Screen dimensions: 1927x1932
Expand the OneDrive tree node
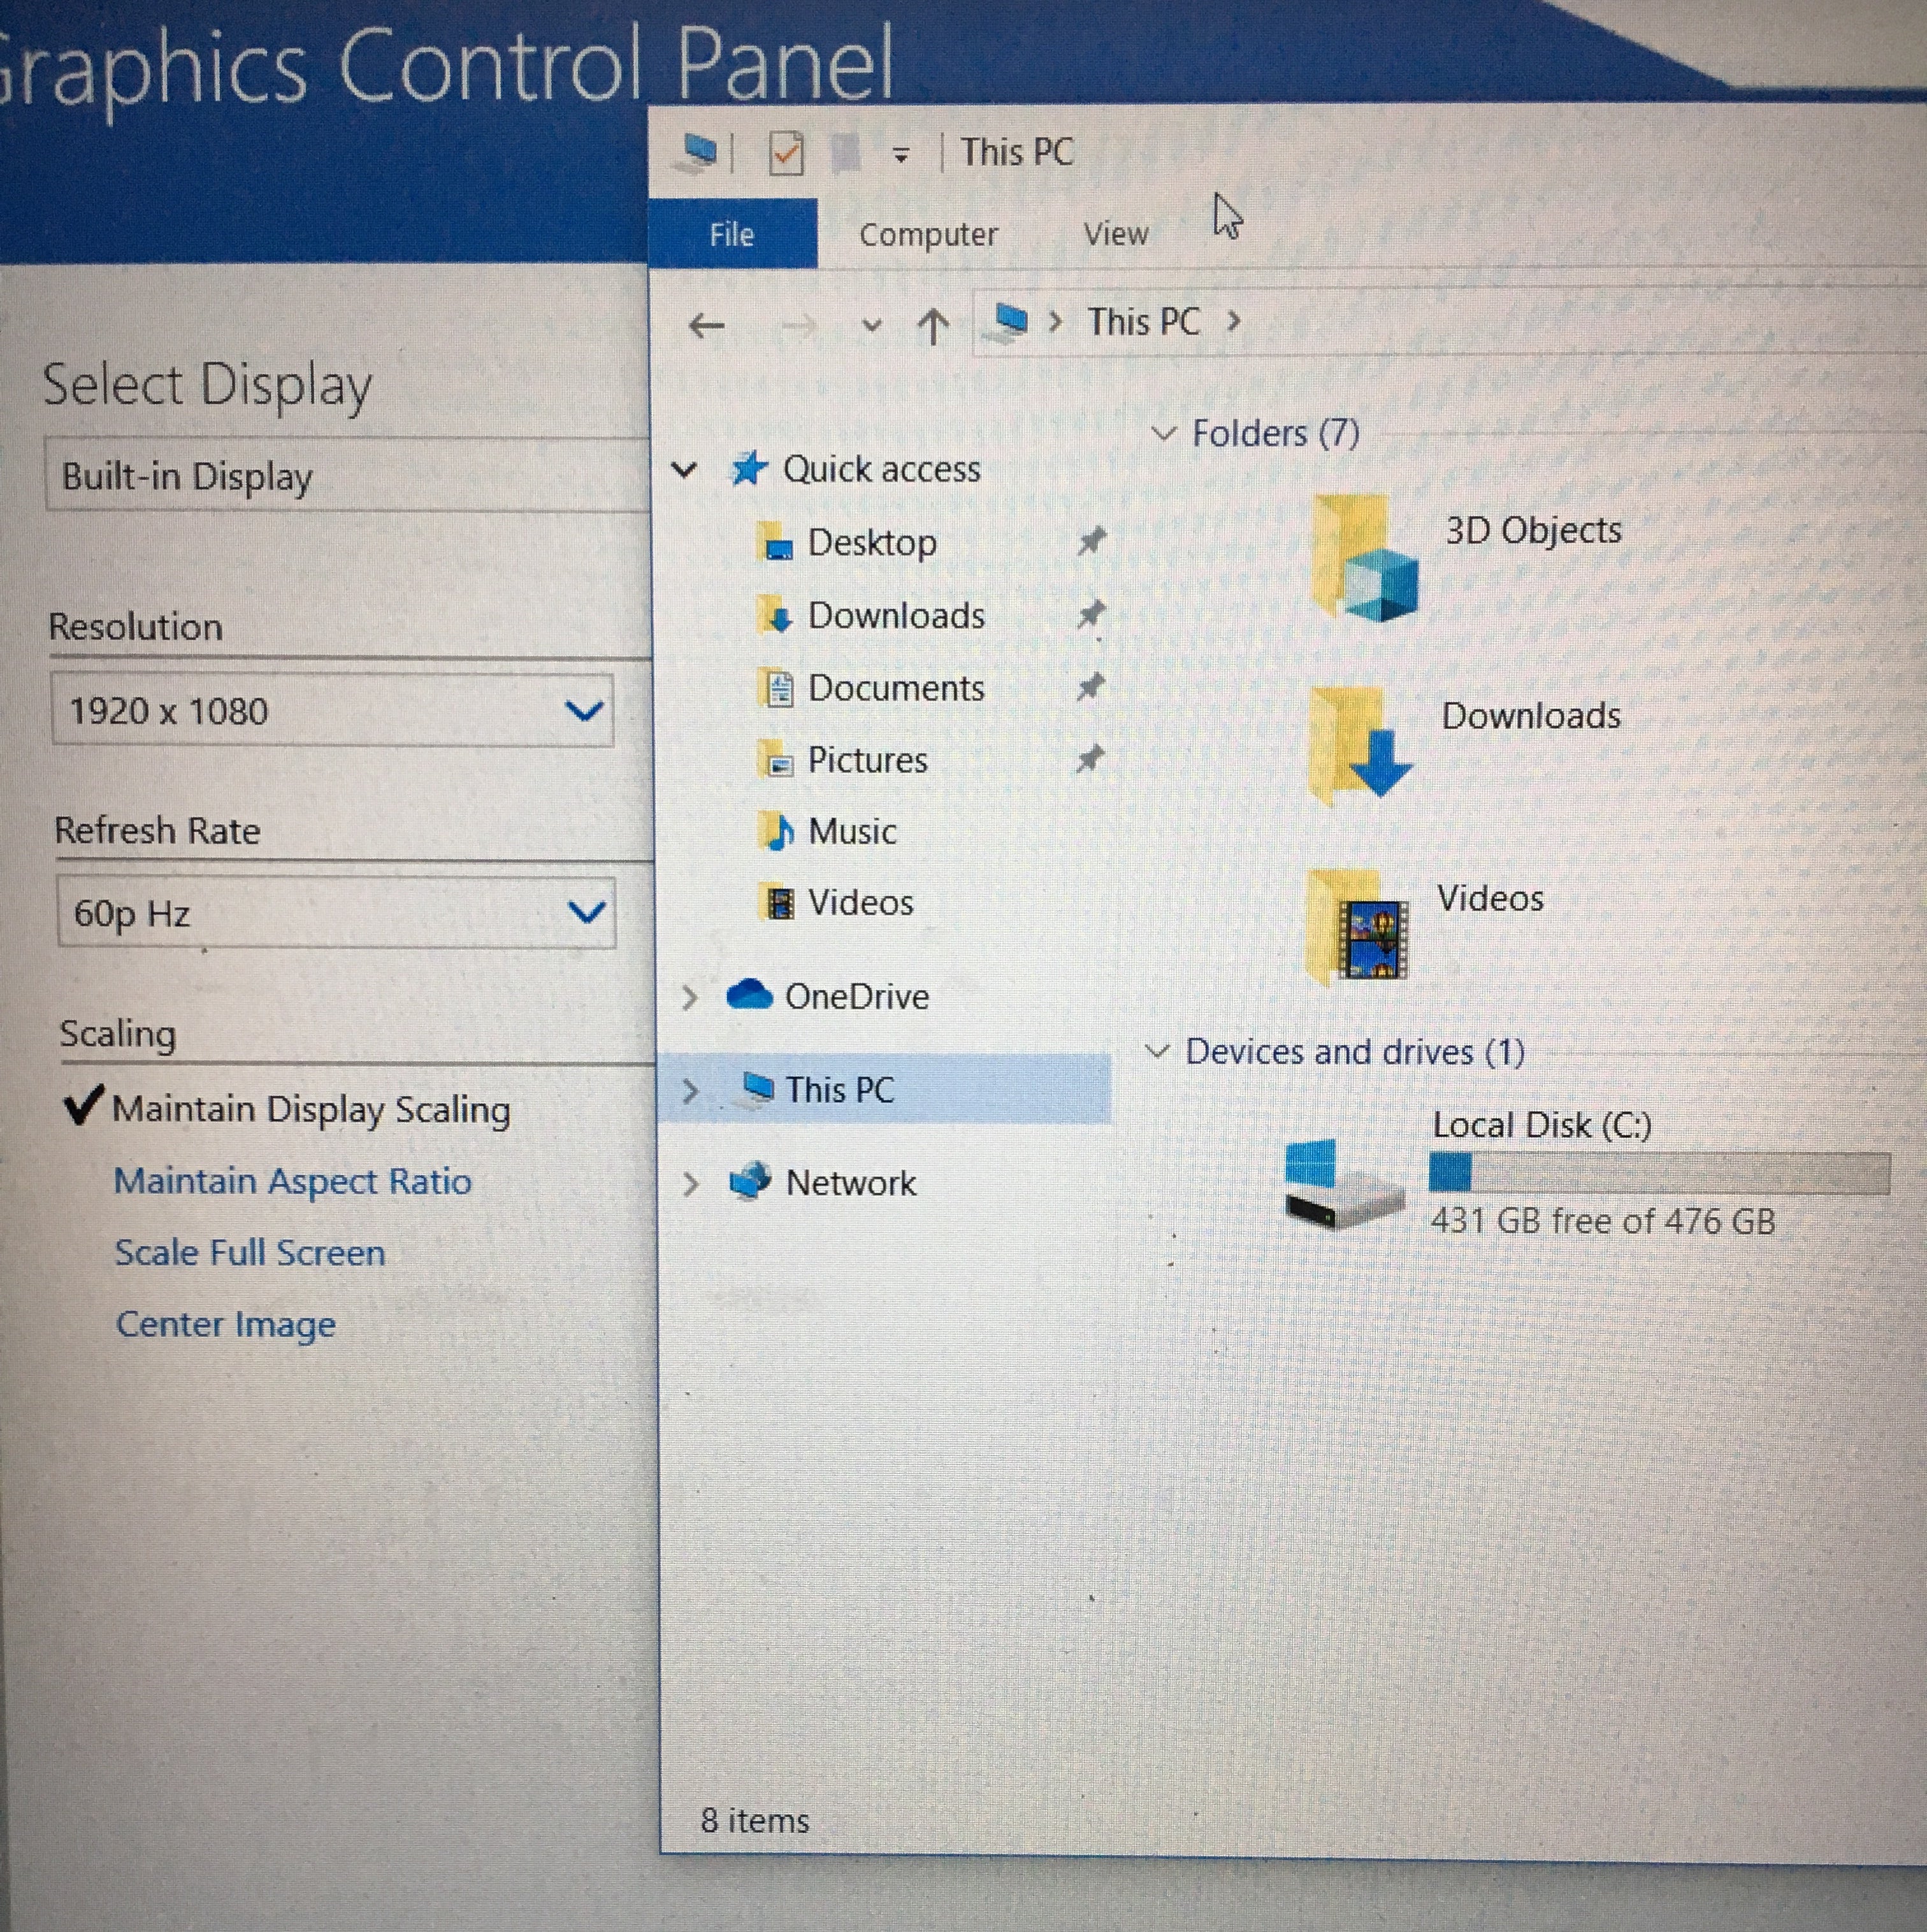[x=690, y=997]
